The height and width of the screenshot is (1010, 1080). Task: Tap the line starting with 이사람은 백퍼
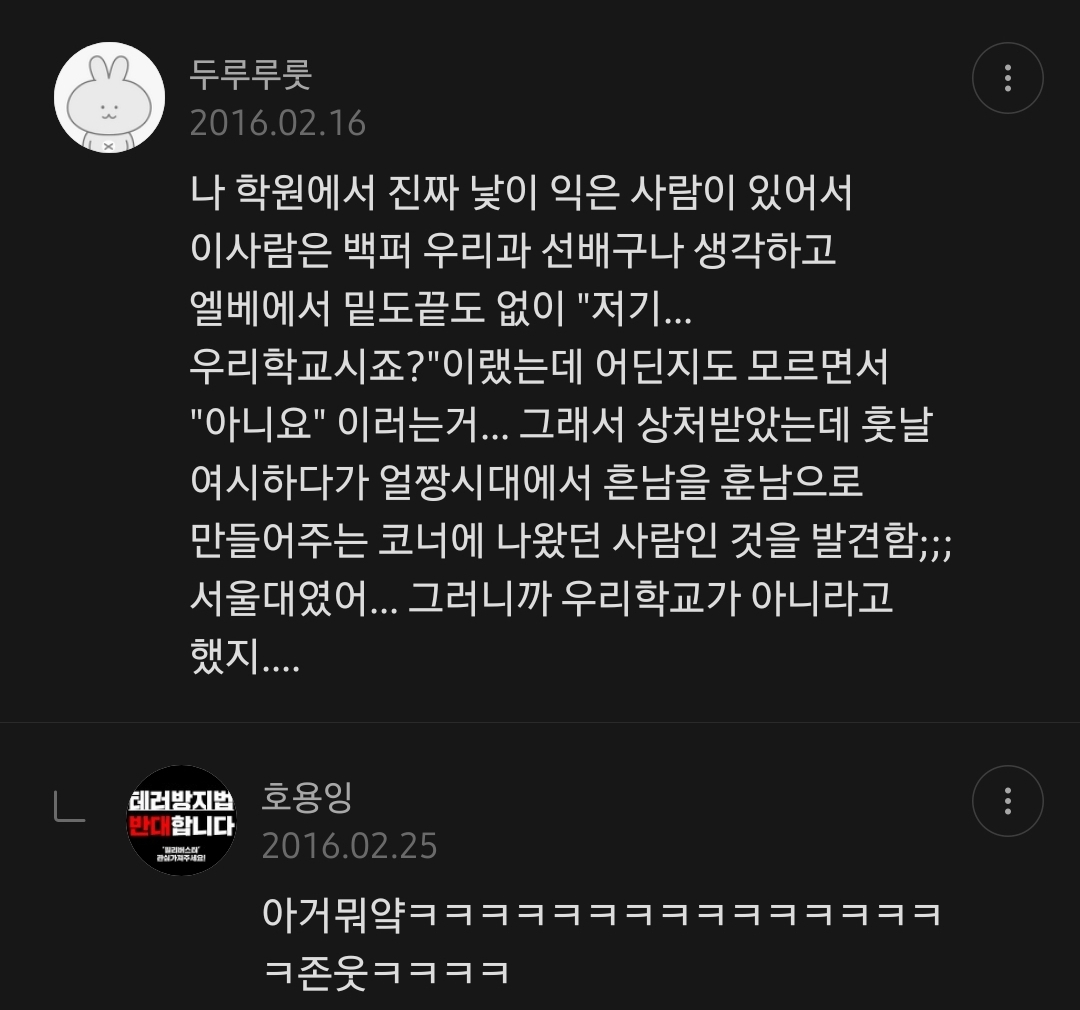(513, 250)
